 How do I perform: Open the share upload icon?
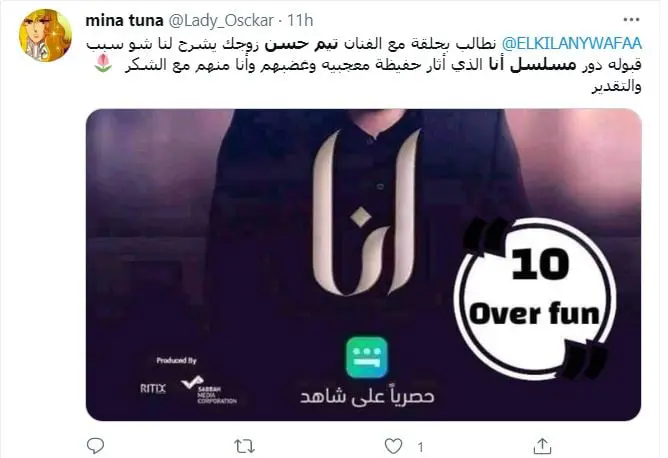click(x=542, y=446)
